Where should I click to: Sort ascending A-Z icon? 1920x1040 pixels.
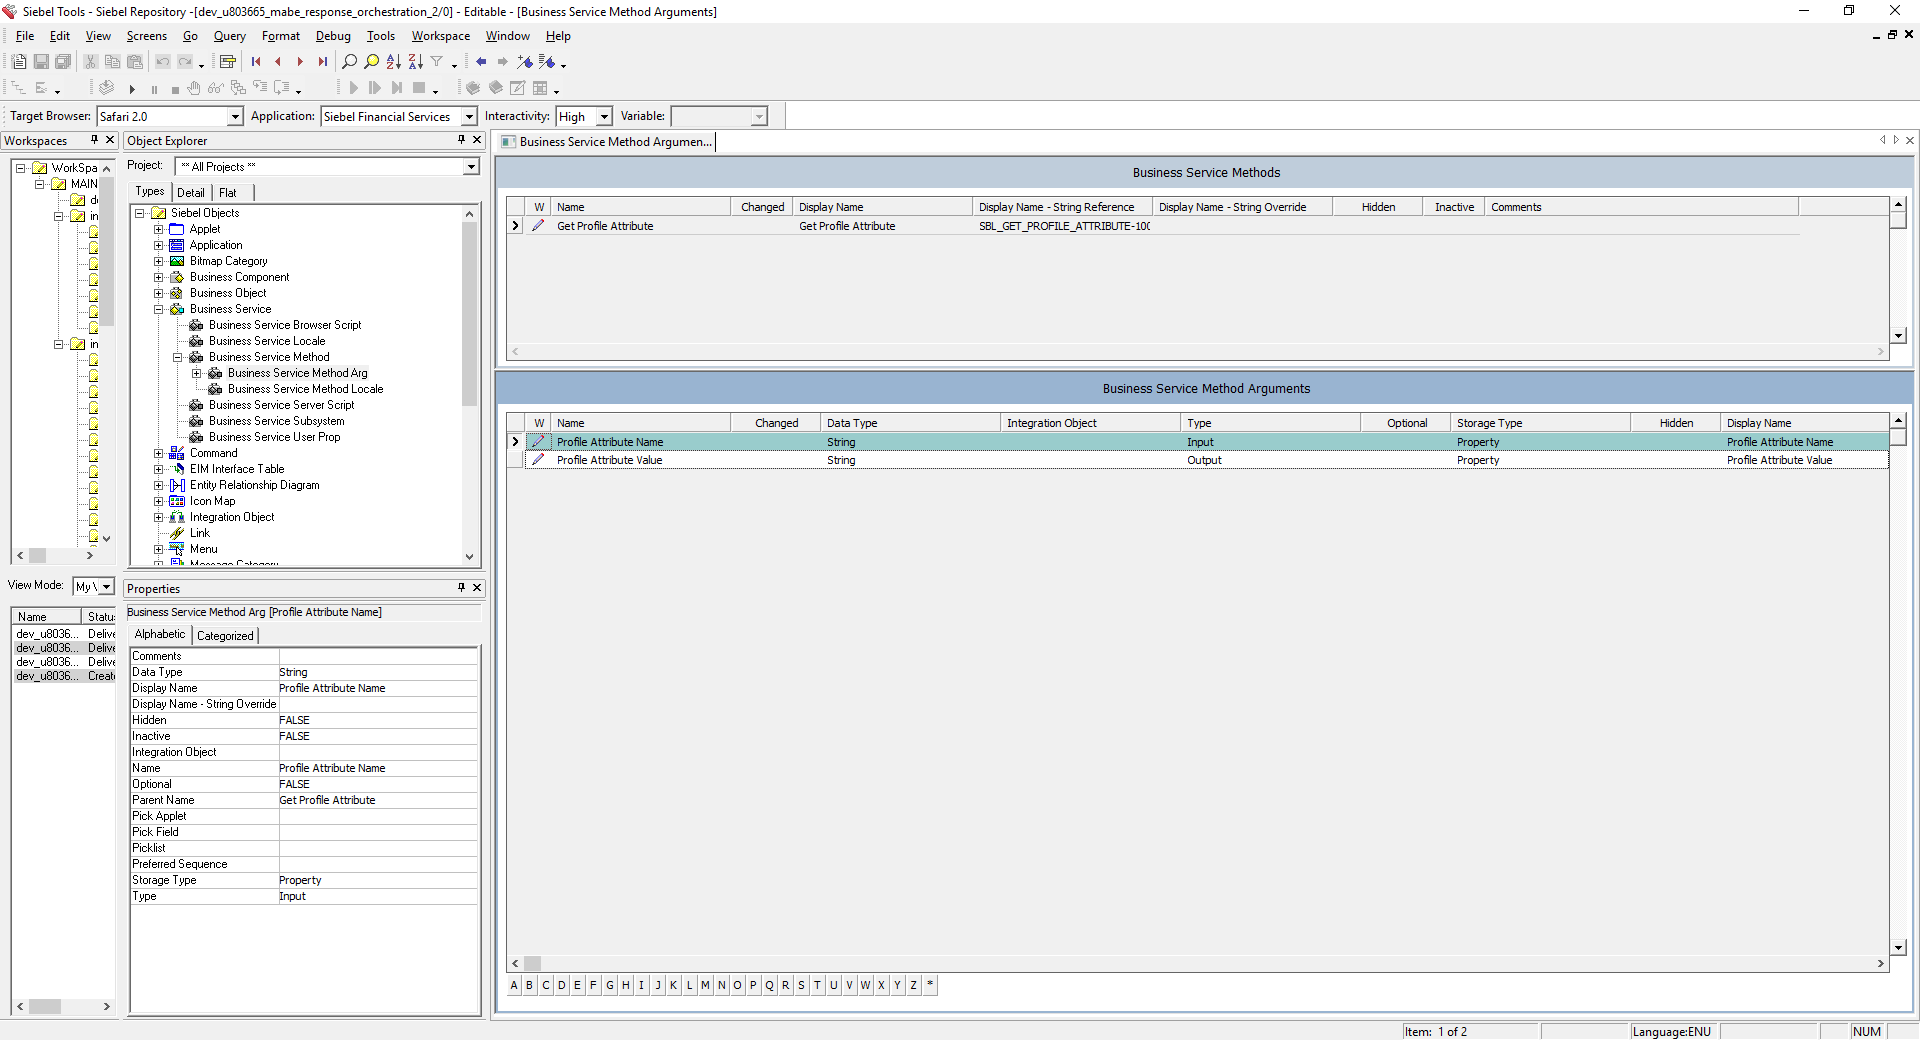[x=394, y=62]
